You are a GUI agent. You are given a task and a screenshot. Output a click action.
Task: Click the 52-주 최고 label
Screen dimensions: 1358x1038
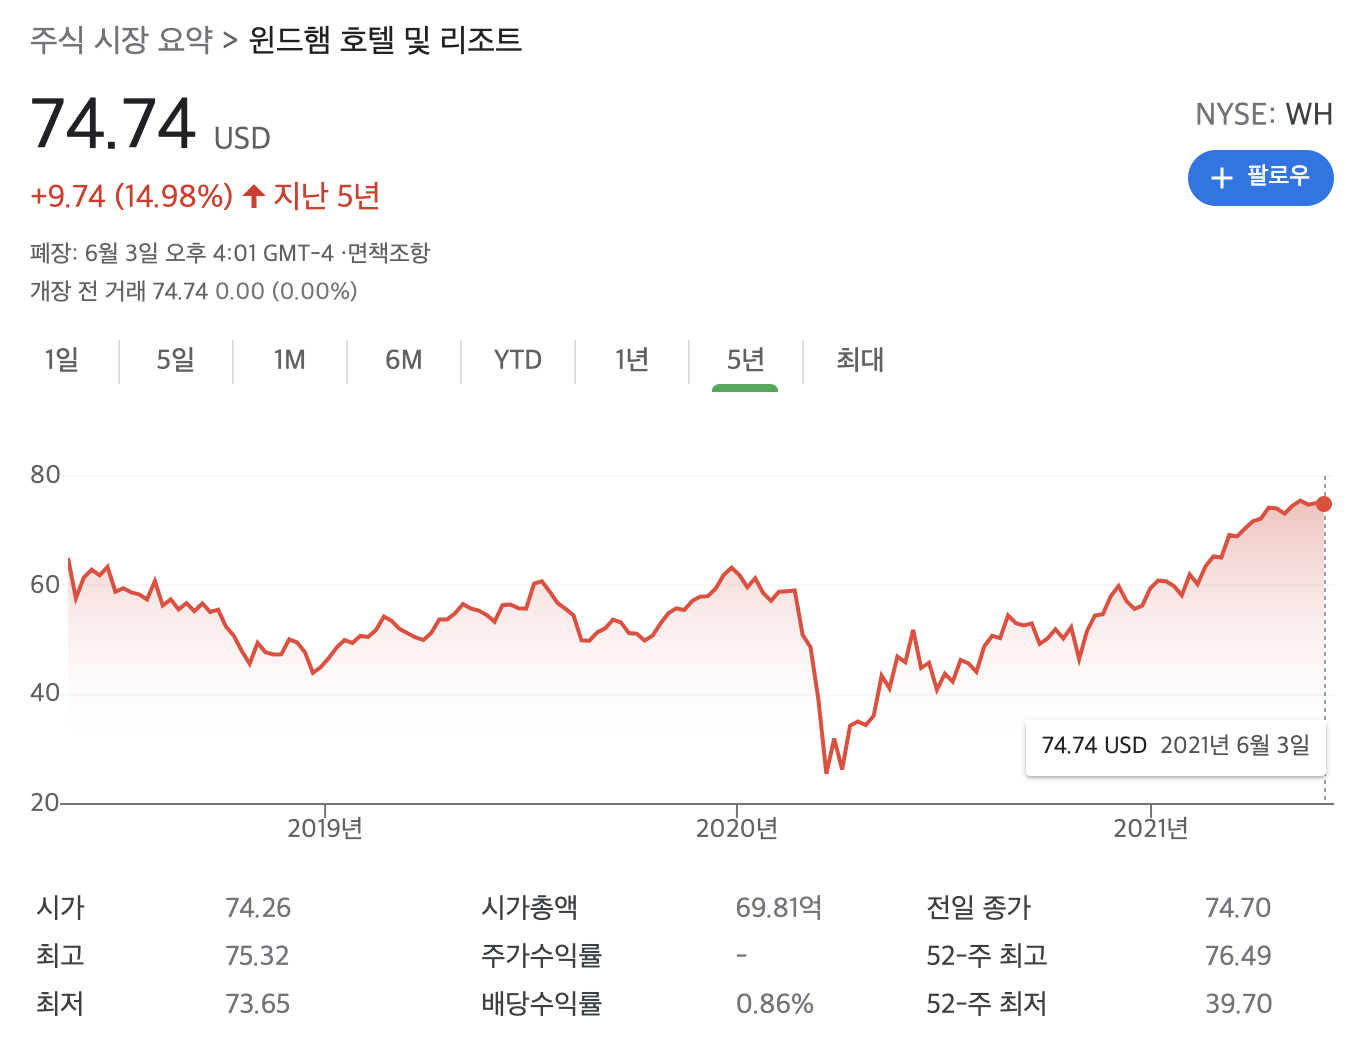coord(986,956)
